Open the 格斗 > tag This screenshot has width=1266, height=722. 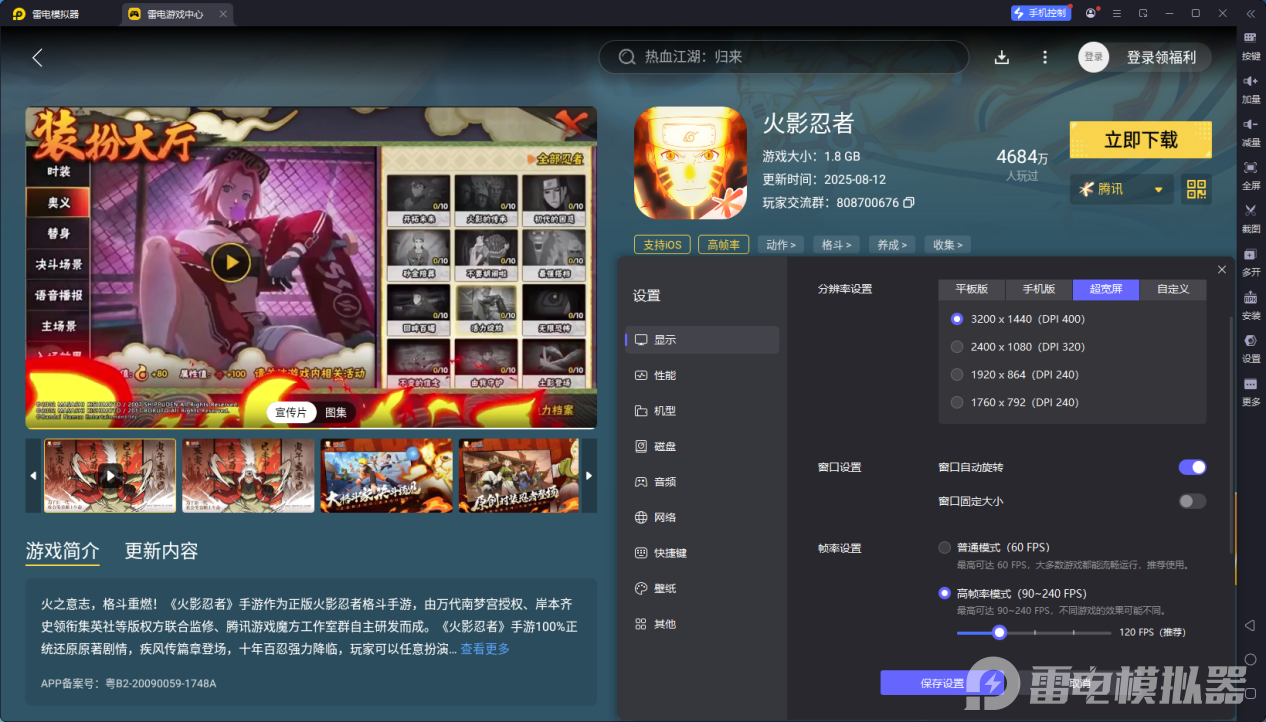click(836, 244)
